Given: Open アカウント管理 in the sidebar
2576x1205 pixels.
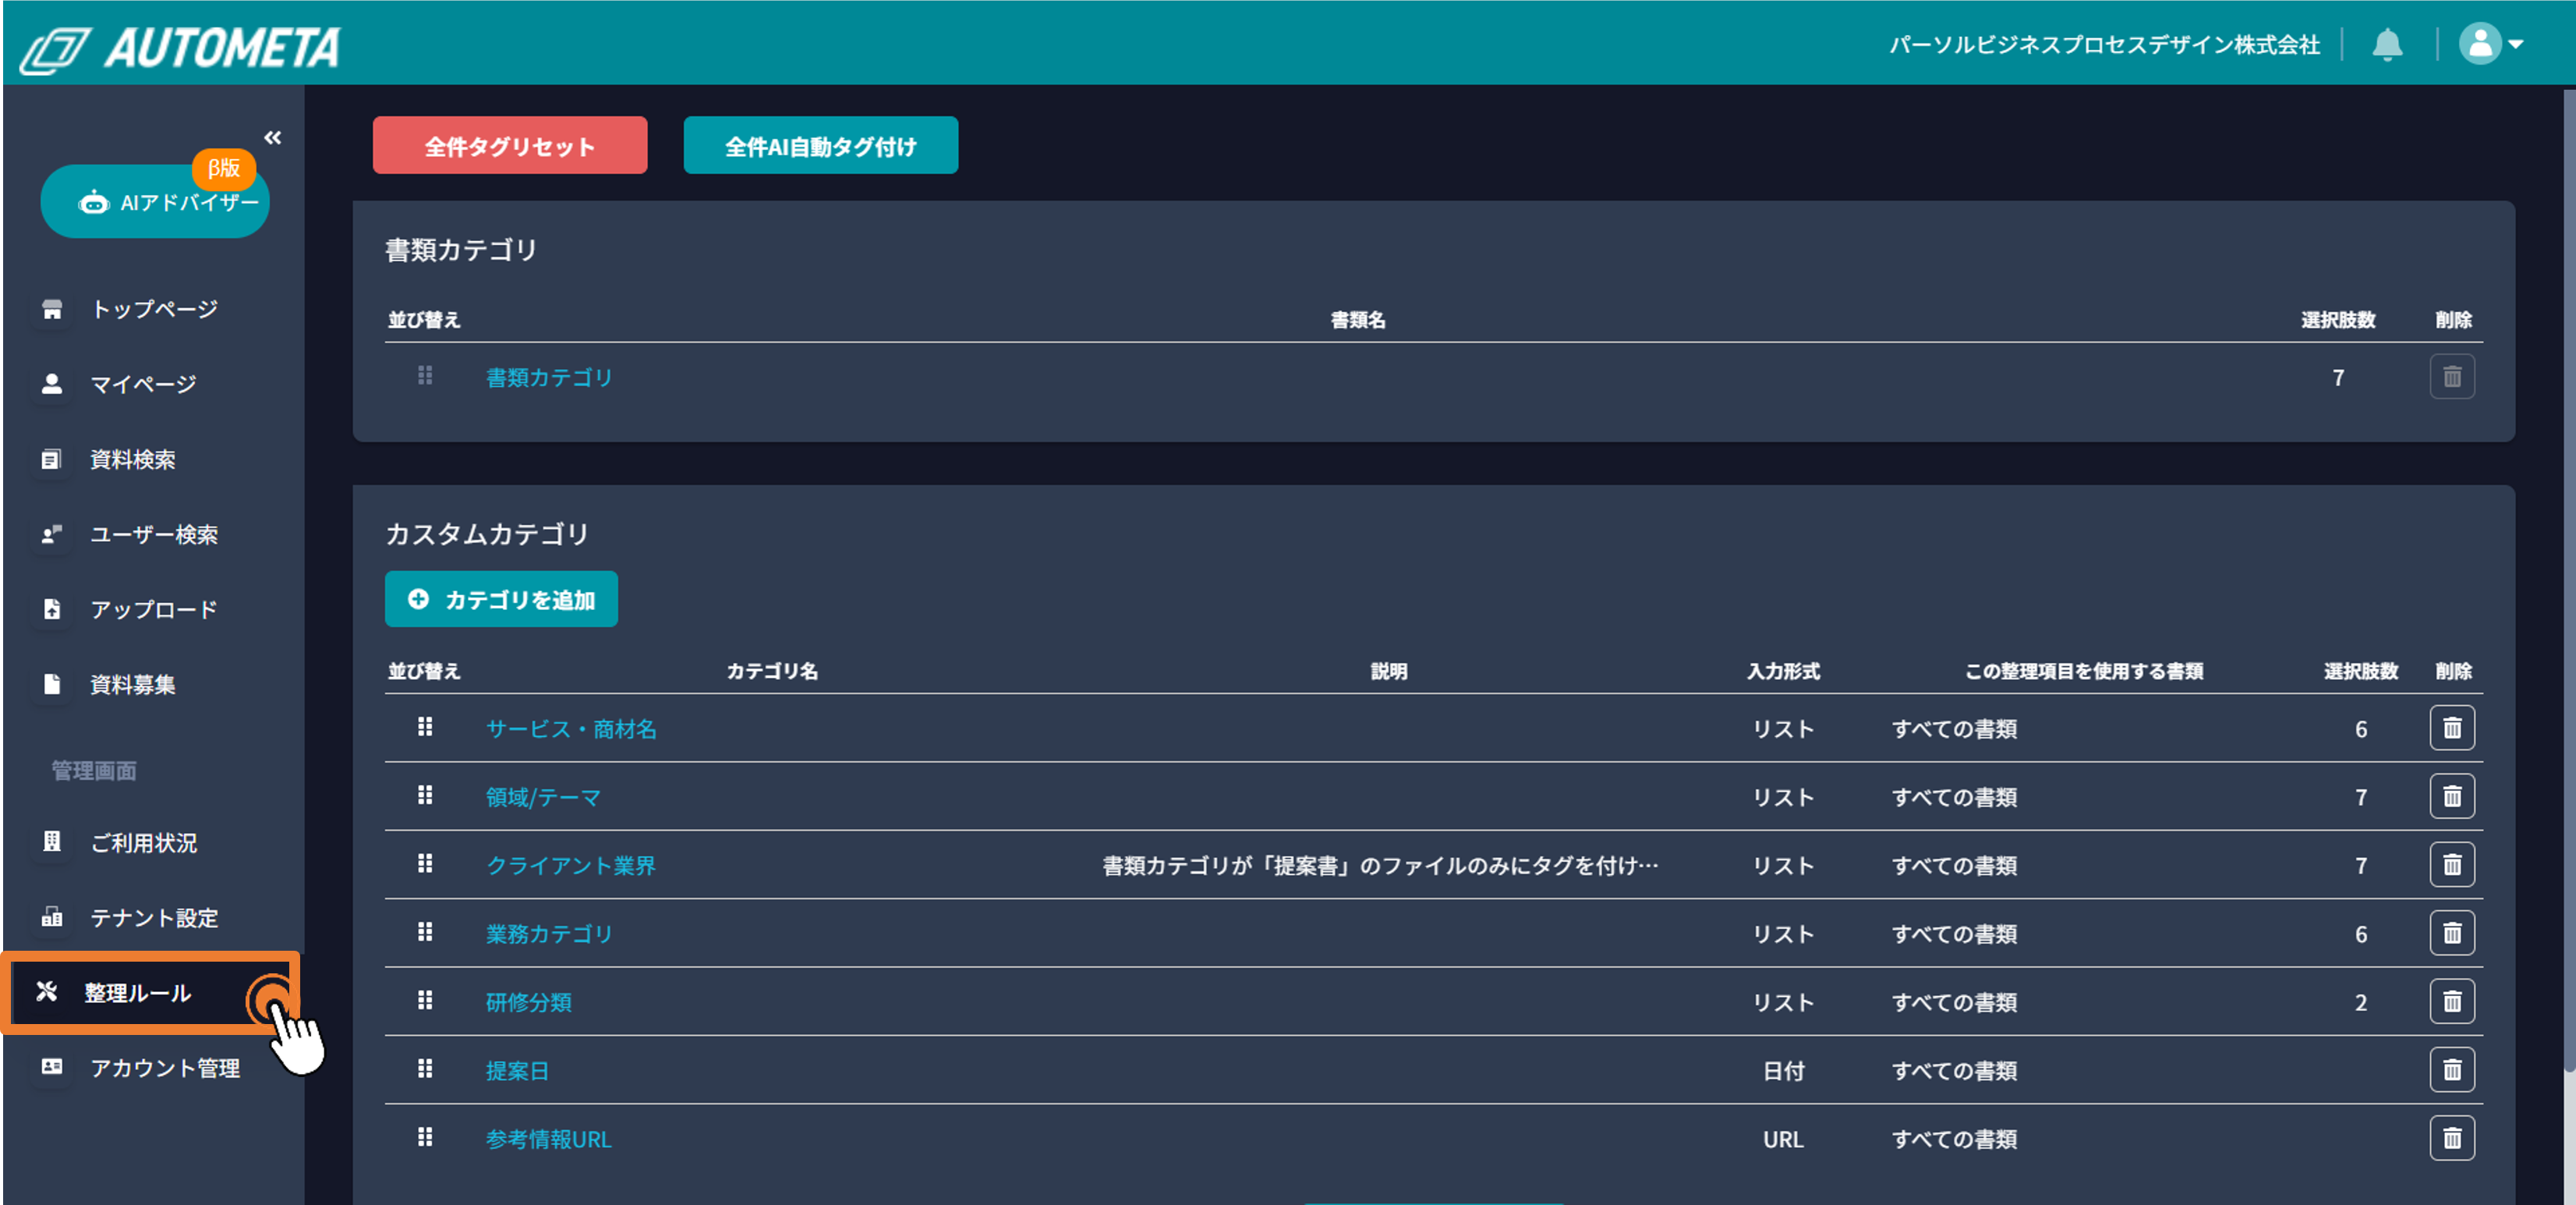Looking at the screenshot, I should (x=165, y=1068).
